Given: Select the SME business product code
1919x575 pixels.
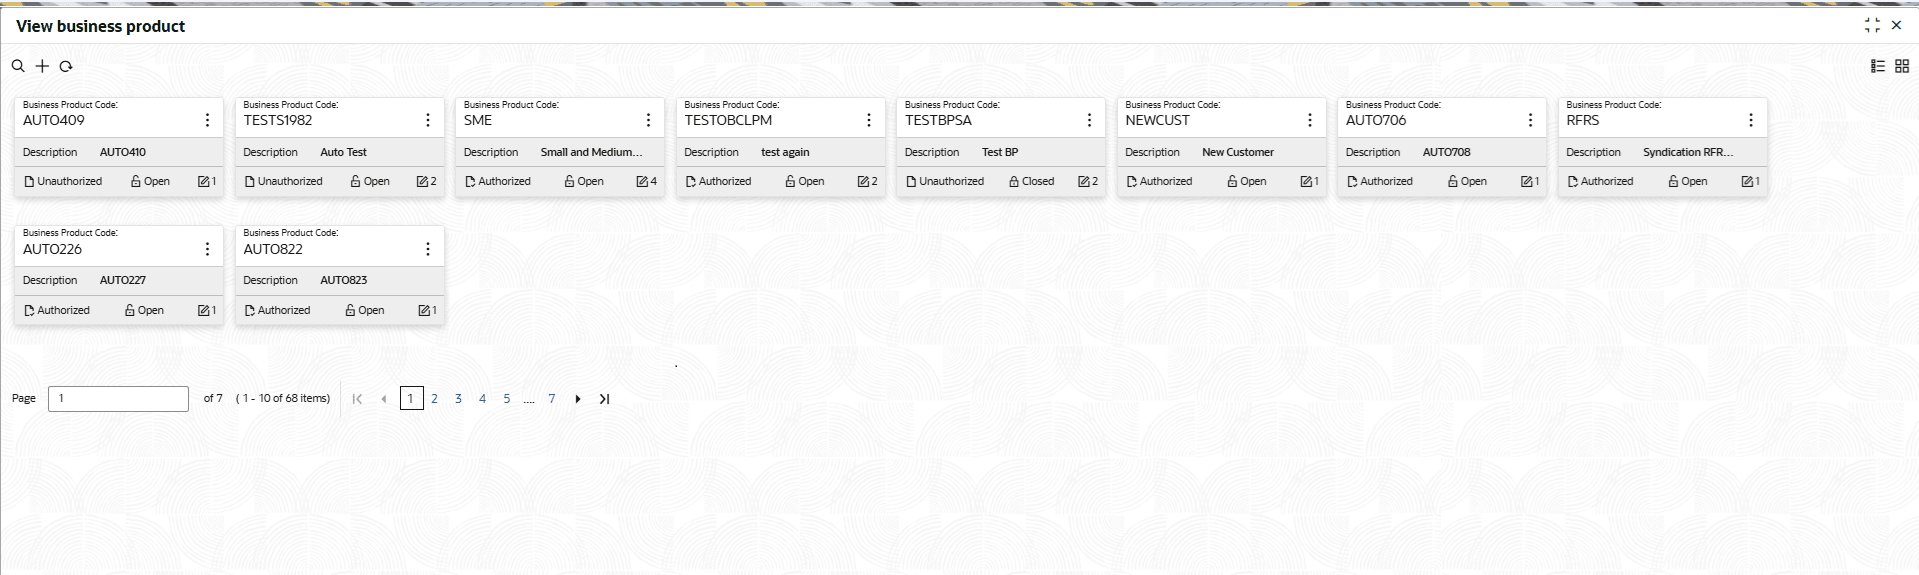Looking at the screenshot, I should [x=478, y=120].
